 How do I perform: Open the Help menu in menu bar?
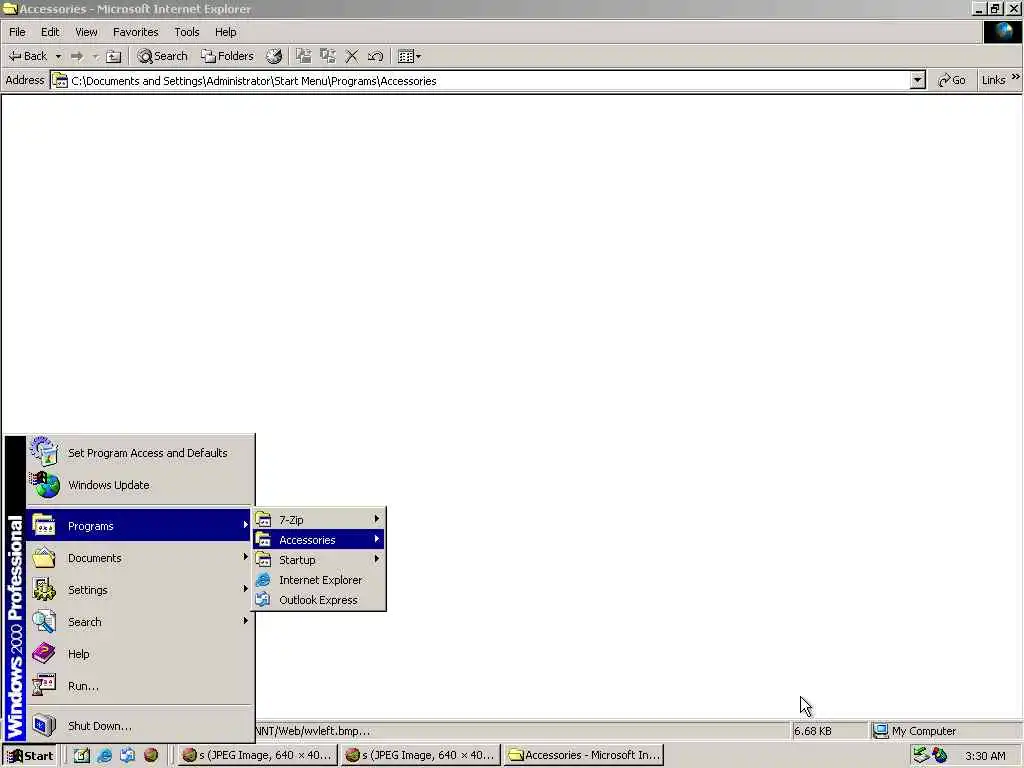click(x=225, y=32)
